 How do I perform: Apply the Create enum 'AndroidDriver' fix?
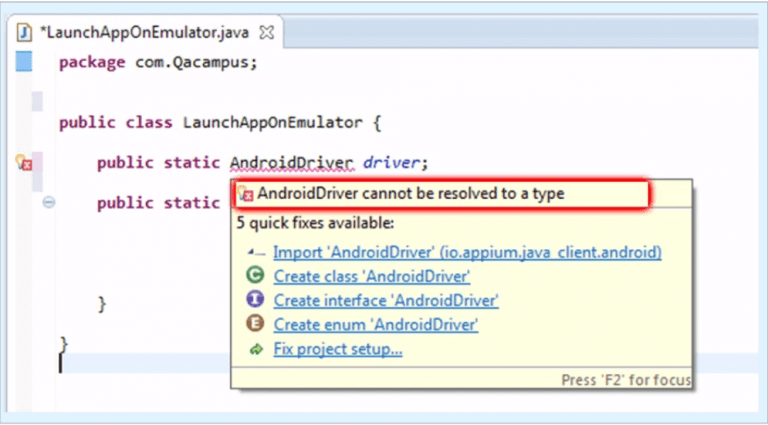click(x=375, y=324)
